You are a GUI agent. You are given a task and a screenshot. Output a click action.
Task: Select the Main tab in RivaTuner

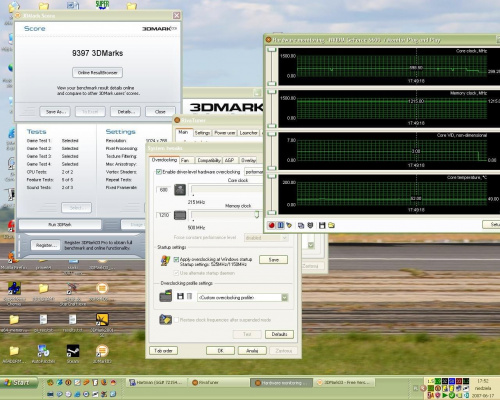tap(183, 132)
